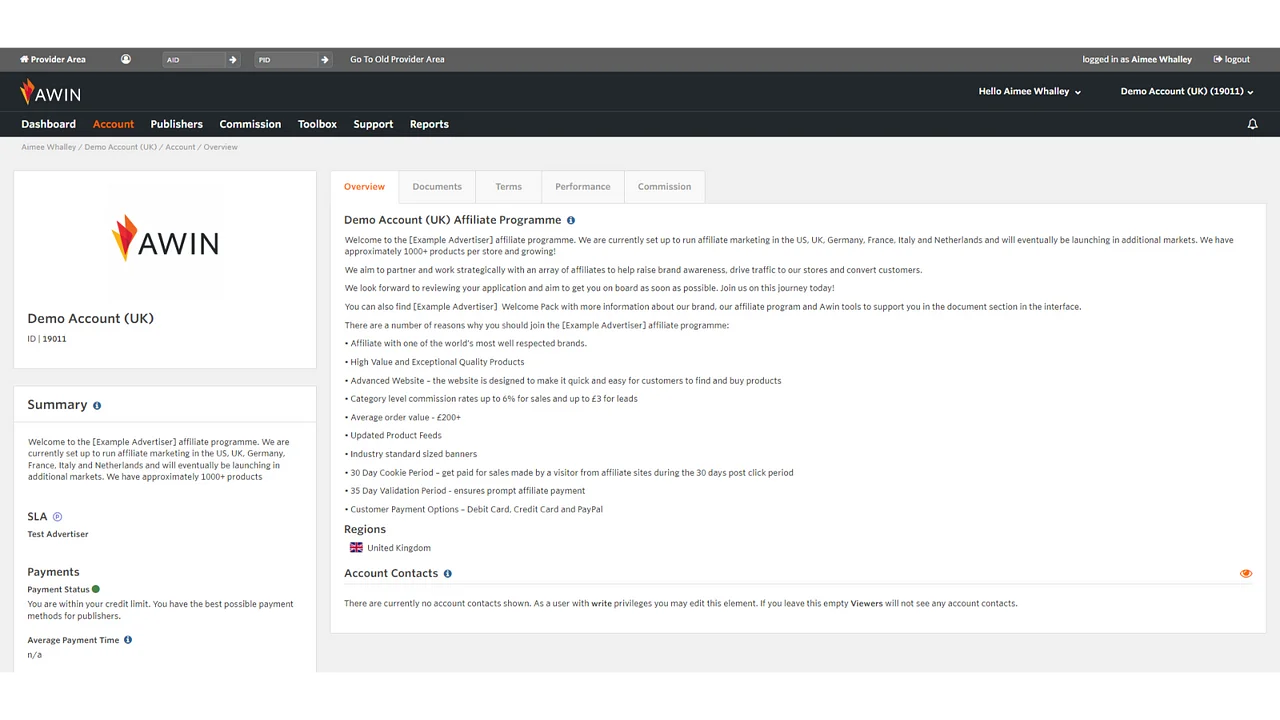Click the United Kingdom flag under Regions

tap(356, 547)
